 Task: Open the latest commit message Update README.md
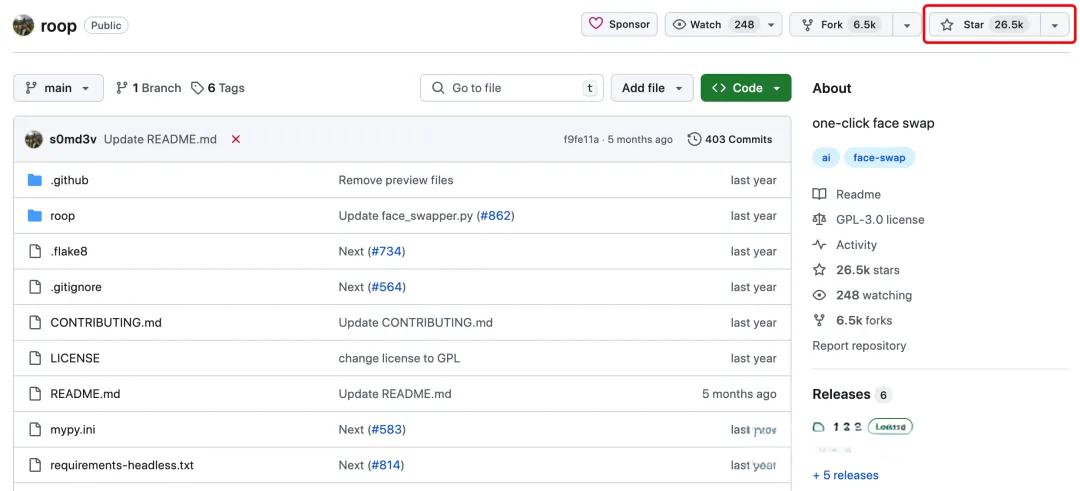(160, 139)
